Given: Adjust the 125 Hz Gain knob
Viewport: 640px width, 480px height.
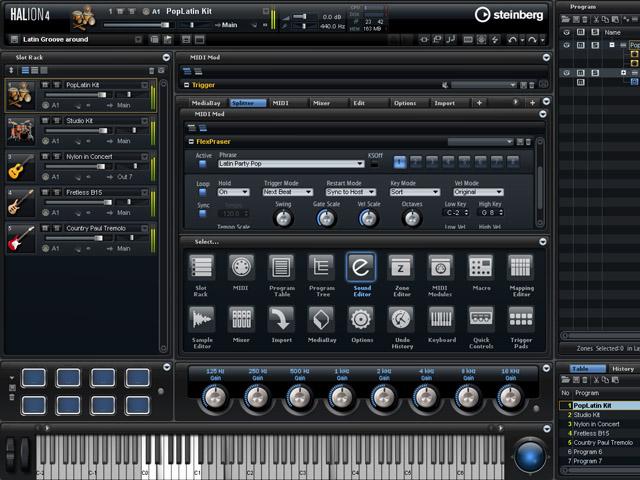Looking at the screenshot, I should click(215, 397).
